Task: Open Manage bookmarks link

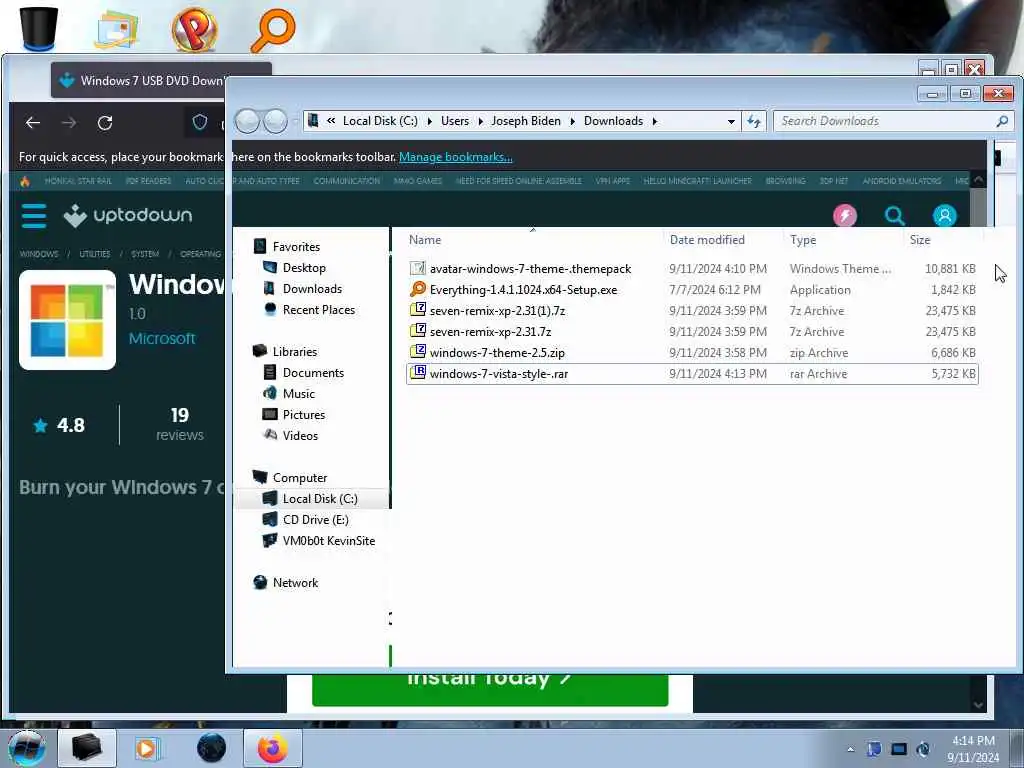Action: (x=456, y=157)
